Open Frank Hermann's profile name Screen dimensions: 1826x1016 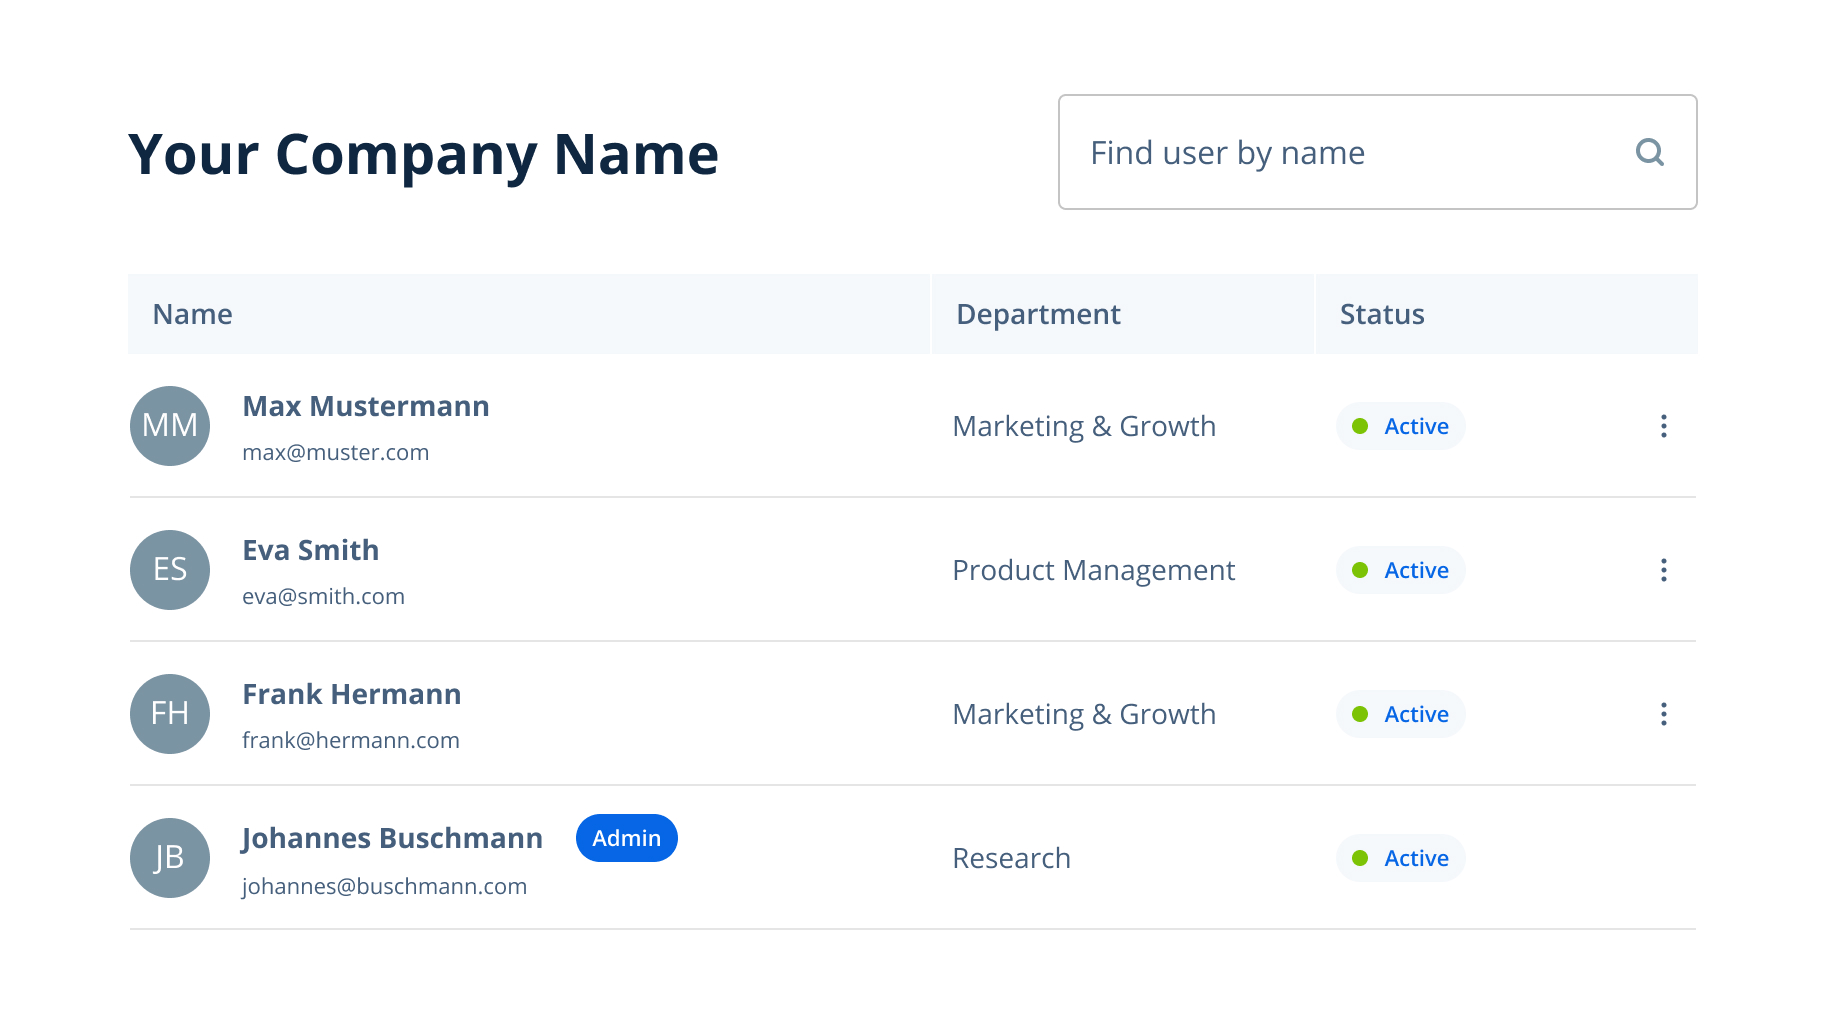tap(352, 694)
